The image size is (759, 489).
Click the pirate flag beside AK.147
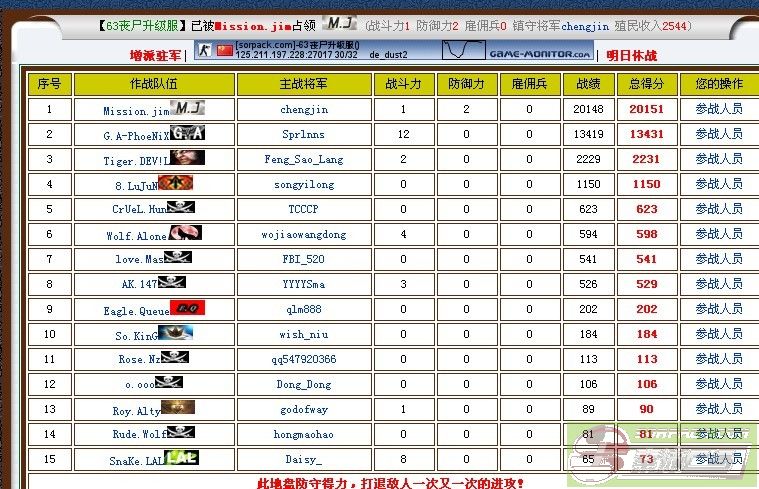pyautogui.click(x=174, y=283)
